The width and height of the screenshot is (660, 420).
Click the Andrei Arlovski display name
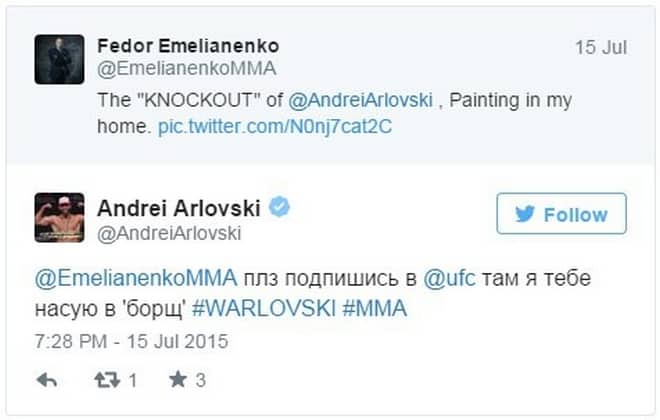[x=178, y=208]
